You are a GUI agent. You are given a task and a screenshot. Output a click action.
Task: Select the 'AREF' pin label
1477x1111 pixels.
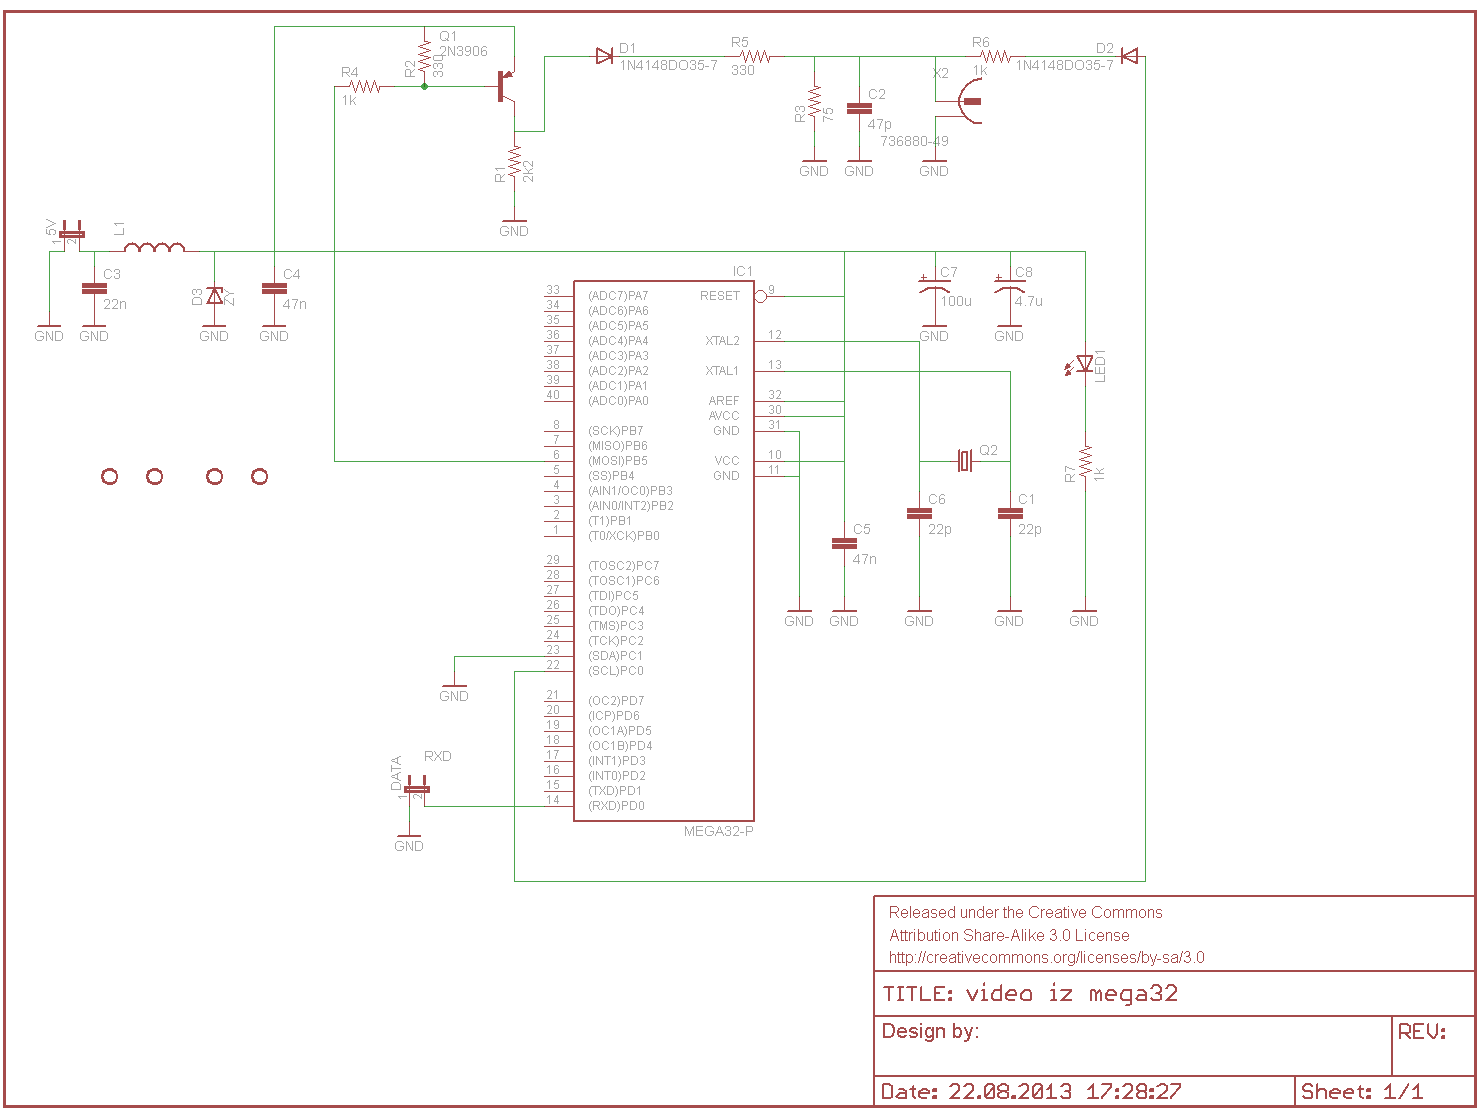point(724,401)
